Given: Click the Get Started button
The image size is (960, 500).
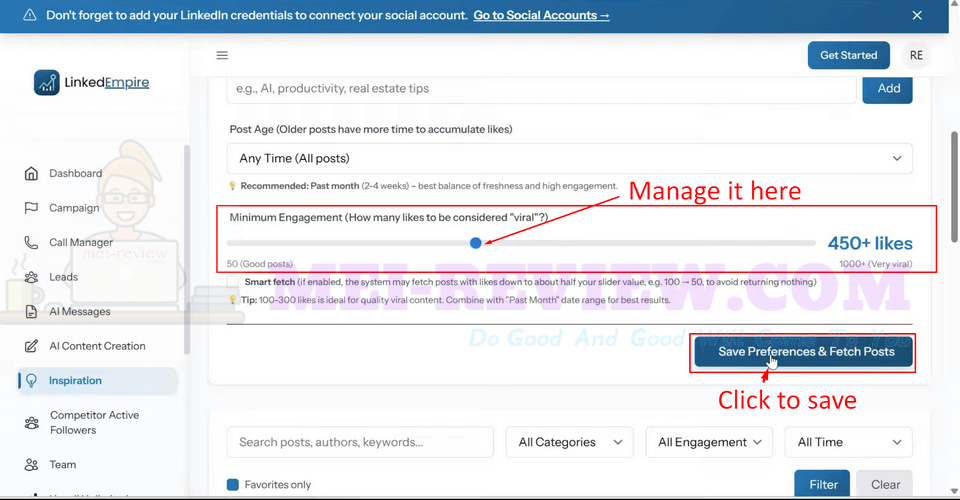Looking at the screenshot, I should coord(849,55).
